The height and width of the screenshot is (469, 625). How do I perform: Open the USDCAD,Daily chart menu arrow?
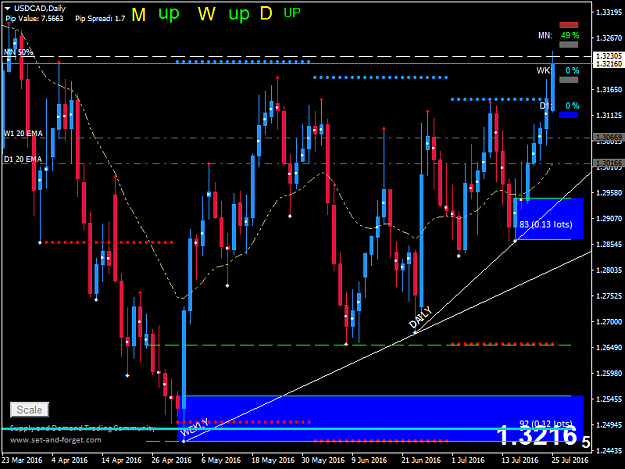point(8,8)
